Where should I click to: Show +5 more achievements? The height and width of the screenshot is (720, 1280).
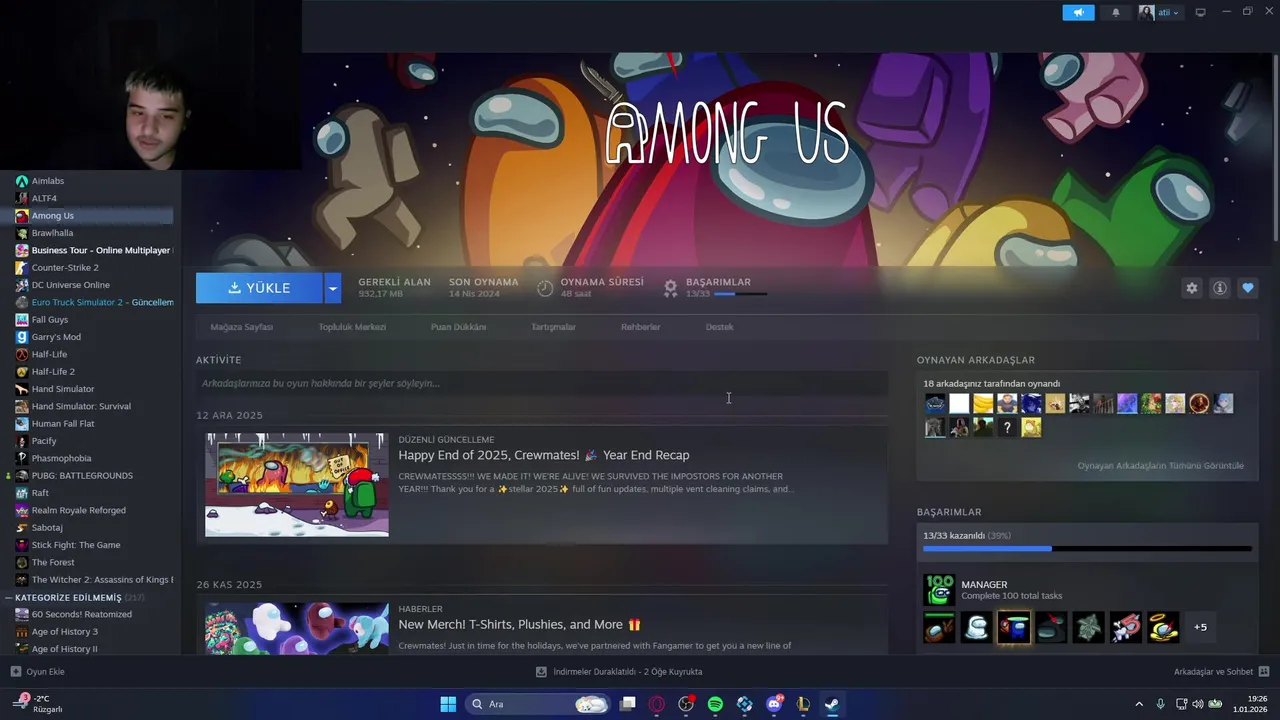pyautogui.click(x=1200, y=627)
